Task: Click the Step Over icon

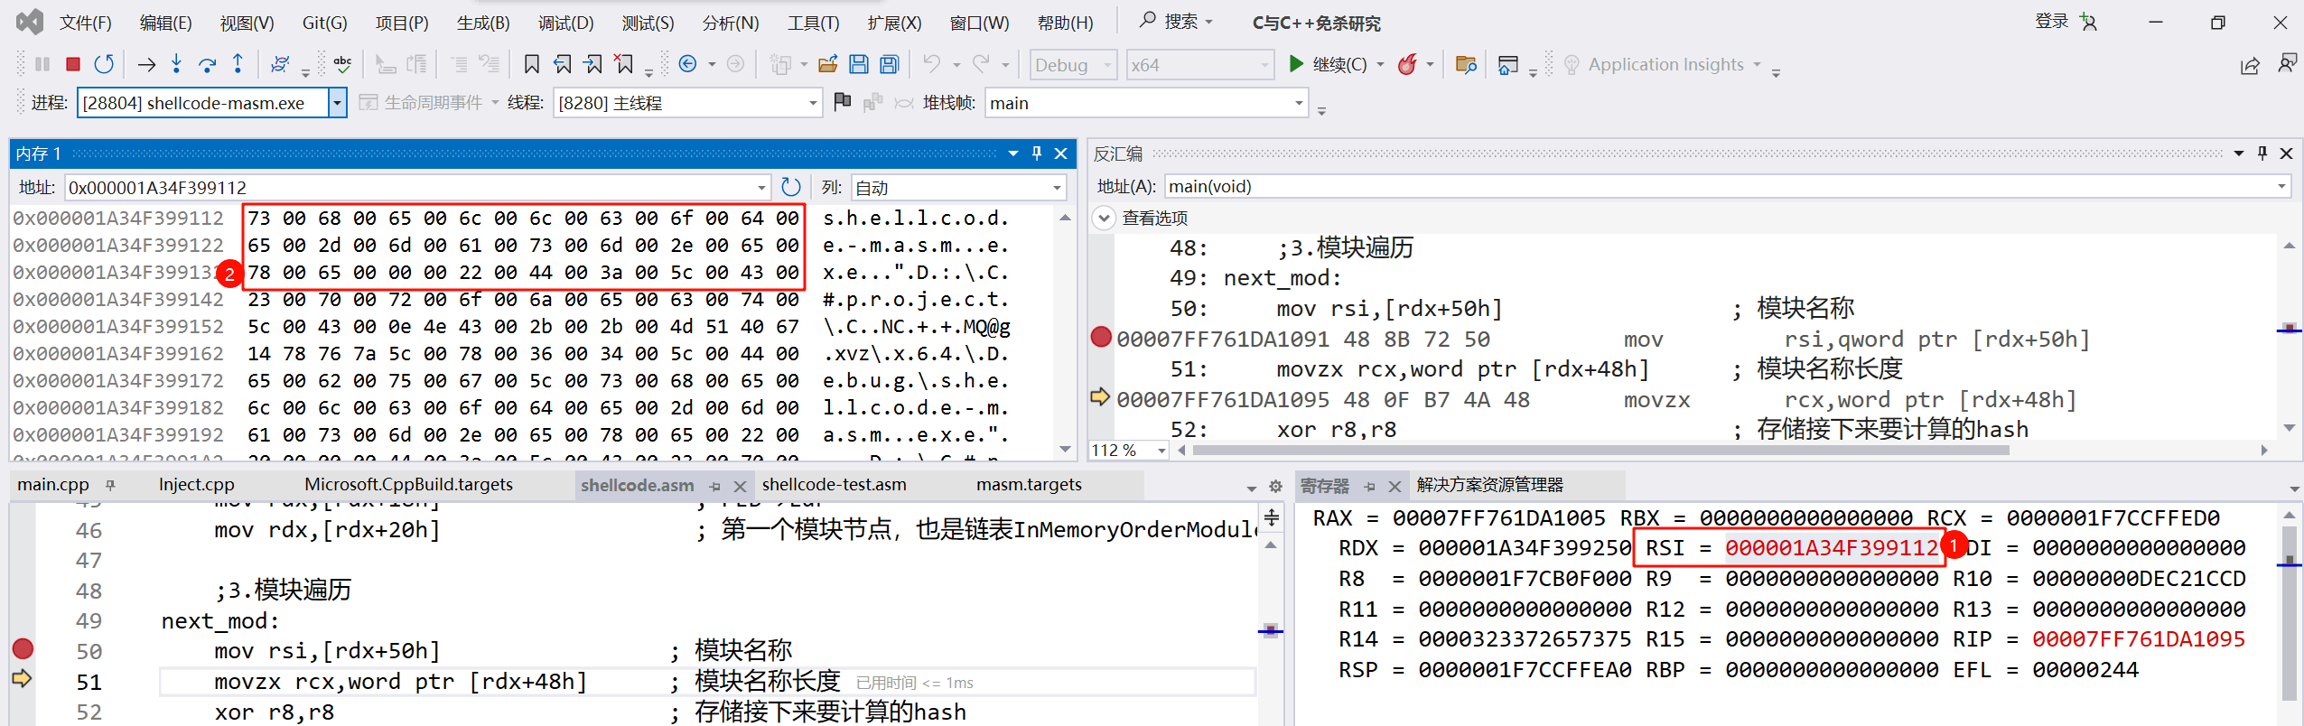Action: (207, 64)
